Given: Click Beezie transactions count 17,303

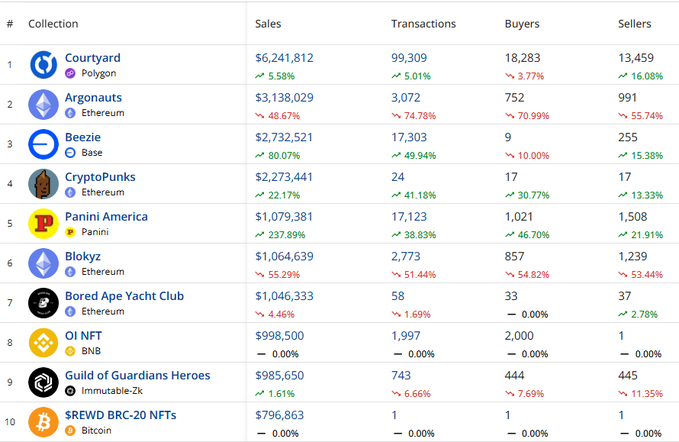Looking at the screenshot, I should coord(409,137).
